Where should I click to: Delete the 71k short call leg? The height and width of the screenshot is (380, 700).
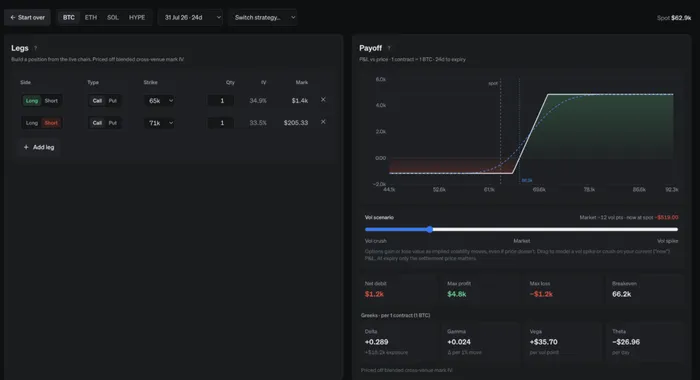[323, 122]
